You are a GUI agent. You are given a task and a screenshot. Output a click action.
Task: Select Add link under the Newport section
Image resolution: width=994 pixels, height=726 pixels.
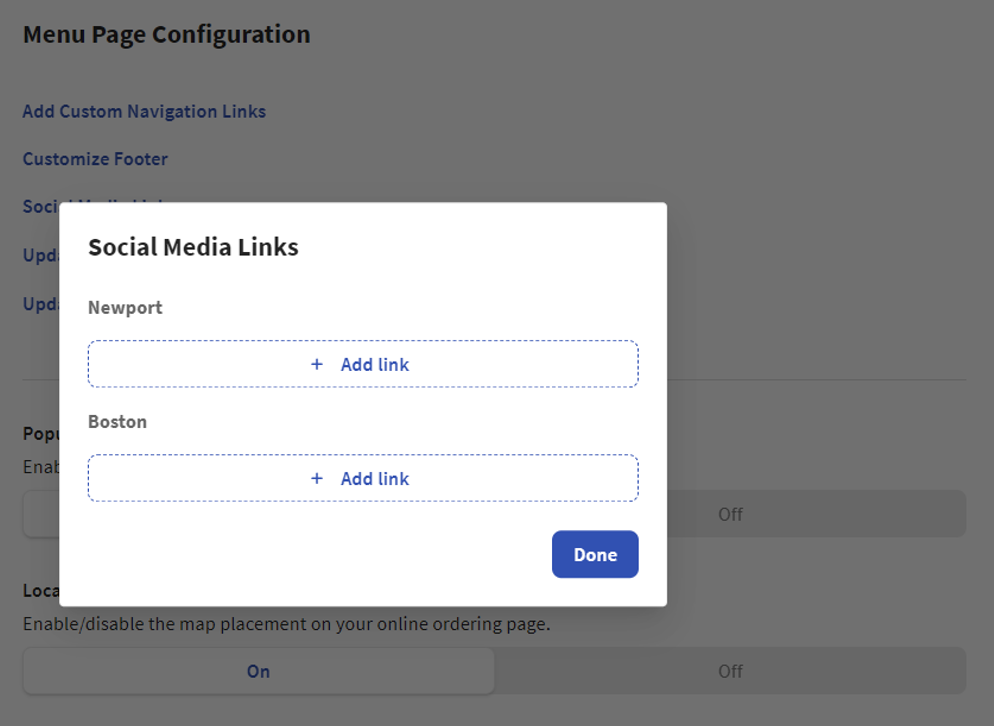pos(376,364)
